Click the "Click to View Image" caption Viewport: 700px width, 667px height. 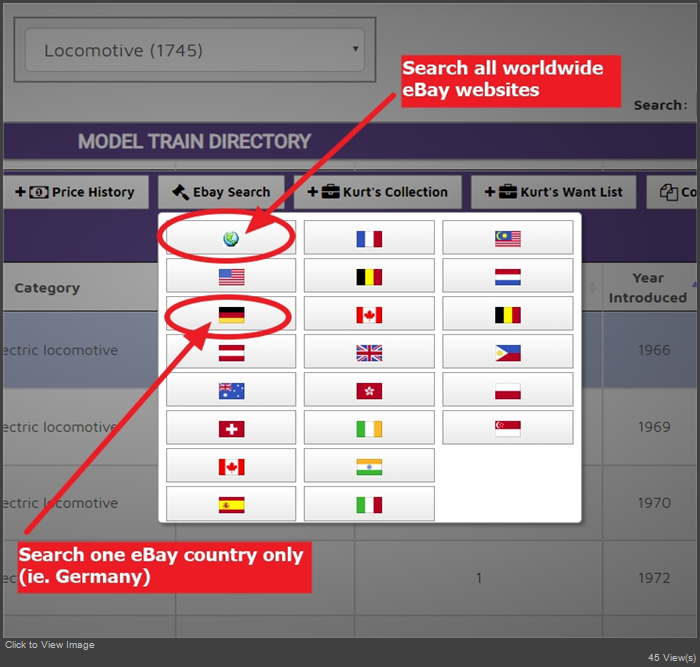coord(50,645)
